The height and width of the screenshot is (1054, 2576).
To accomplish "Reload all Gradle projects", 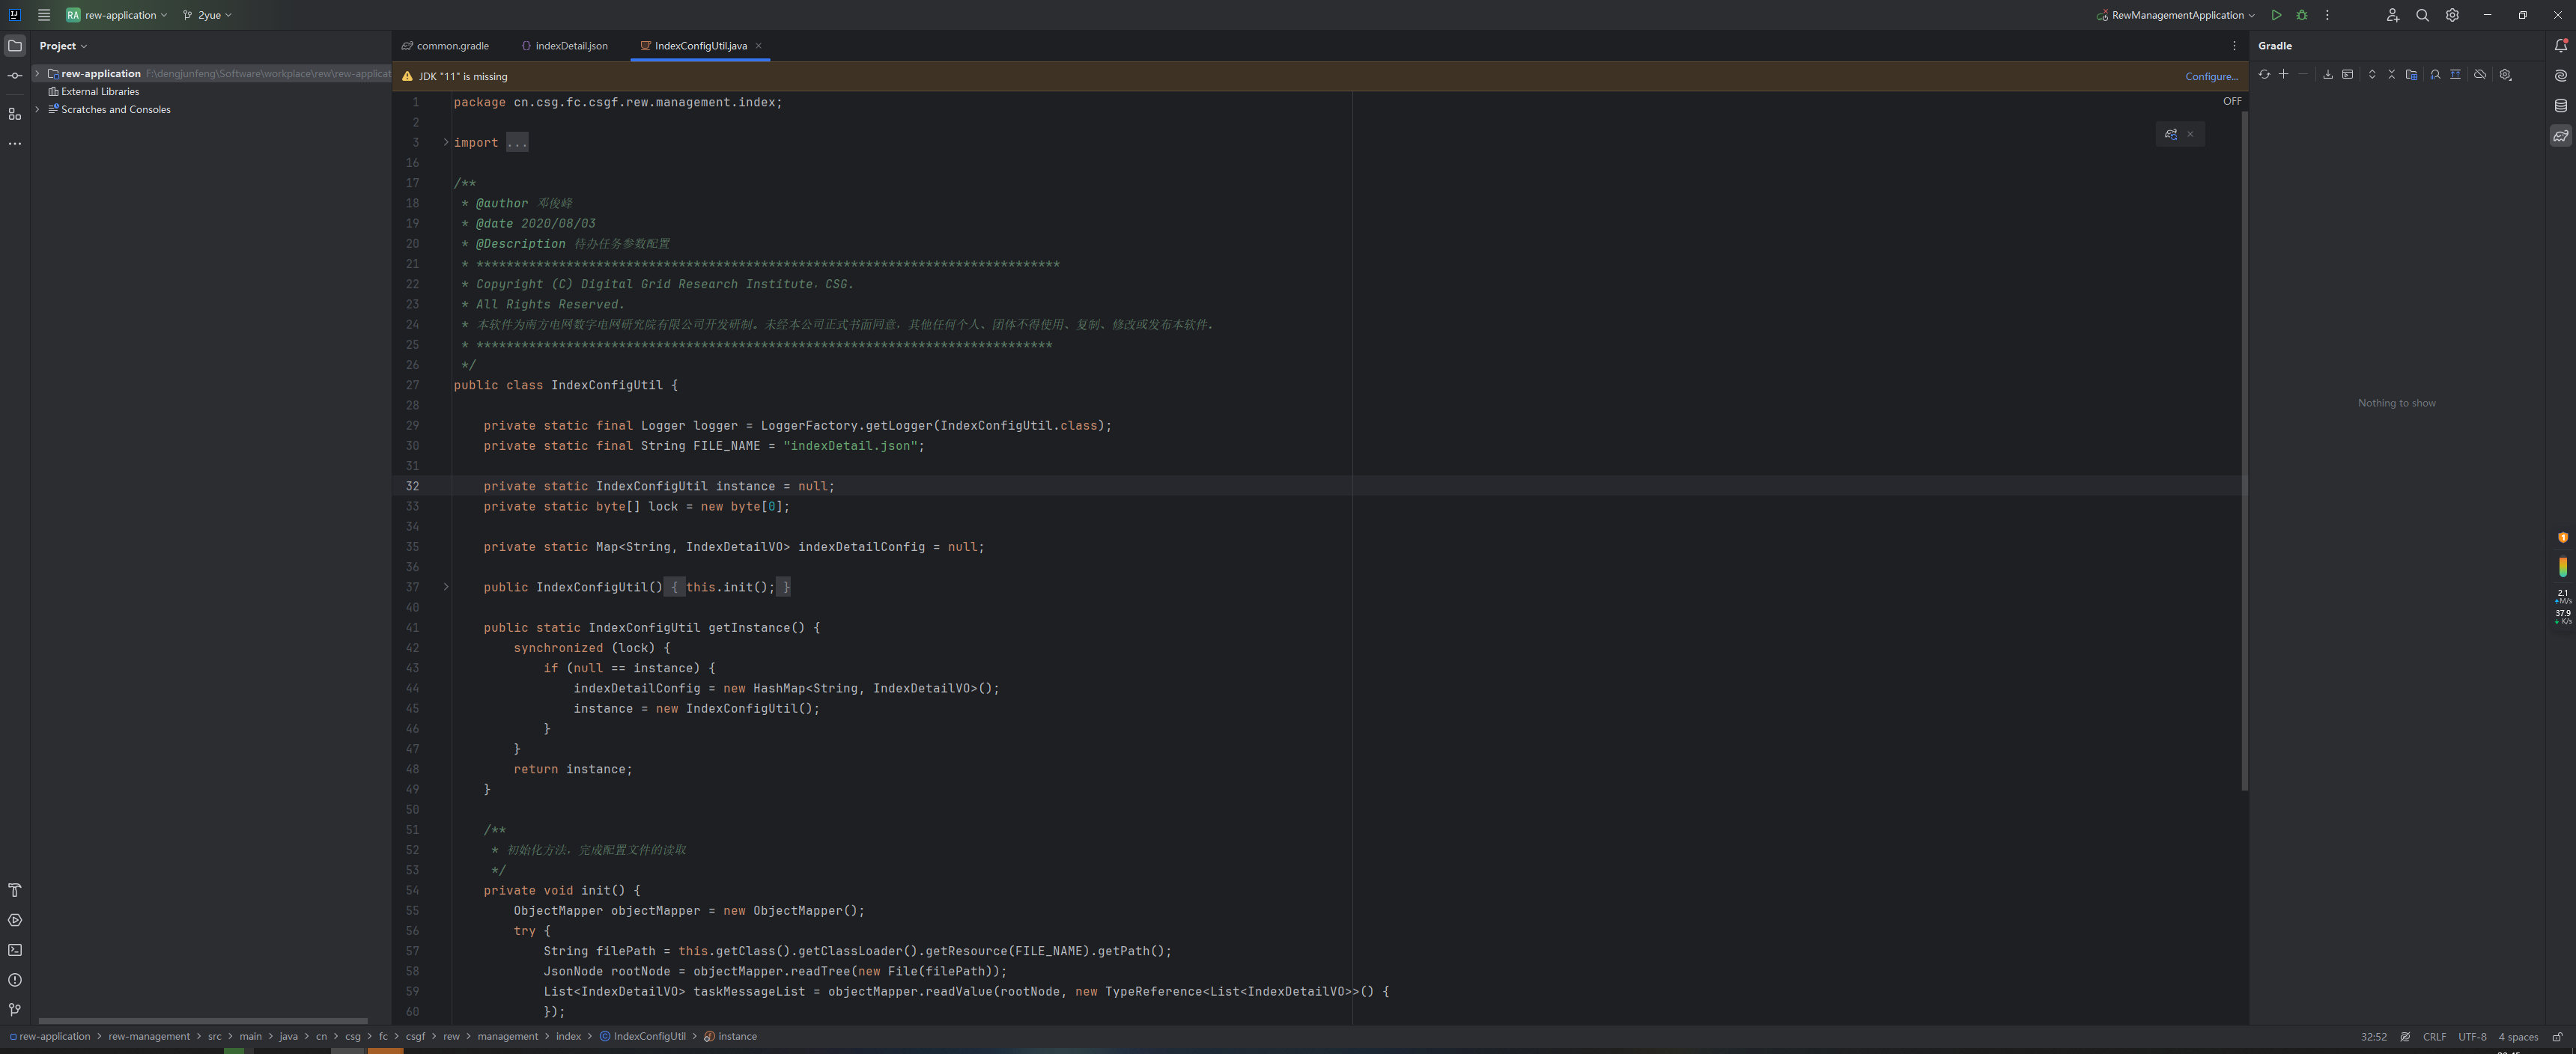I will click(x=2264, y=75).
